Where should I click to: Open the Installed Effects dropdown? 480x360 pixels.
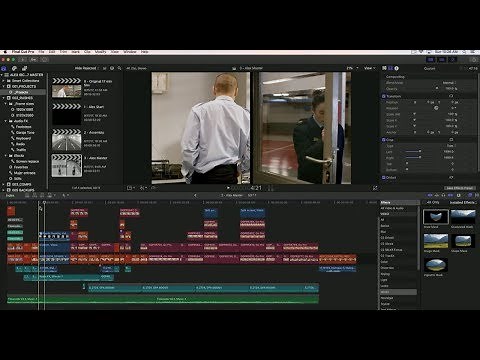(463, 202)
